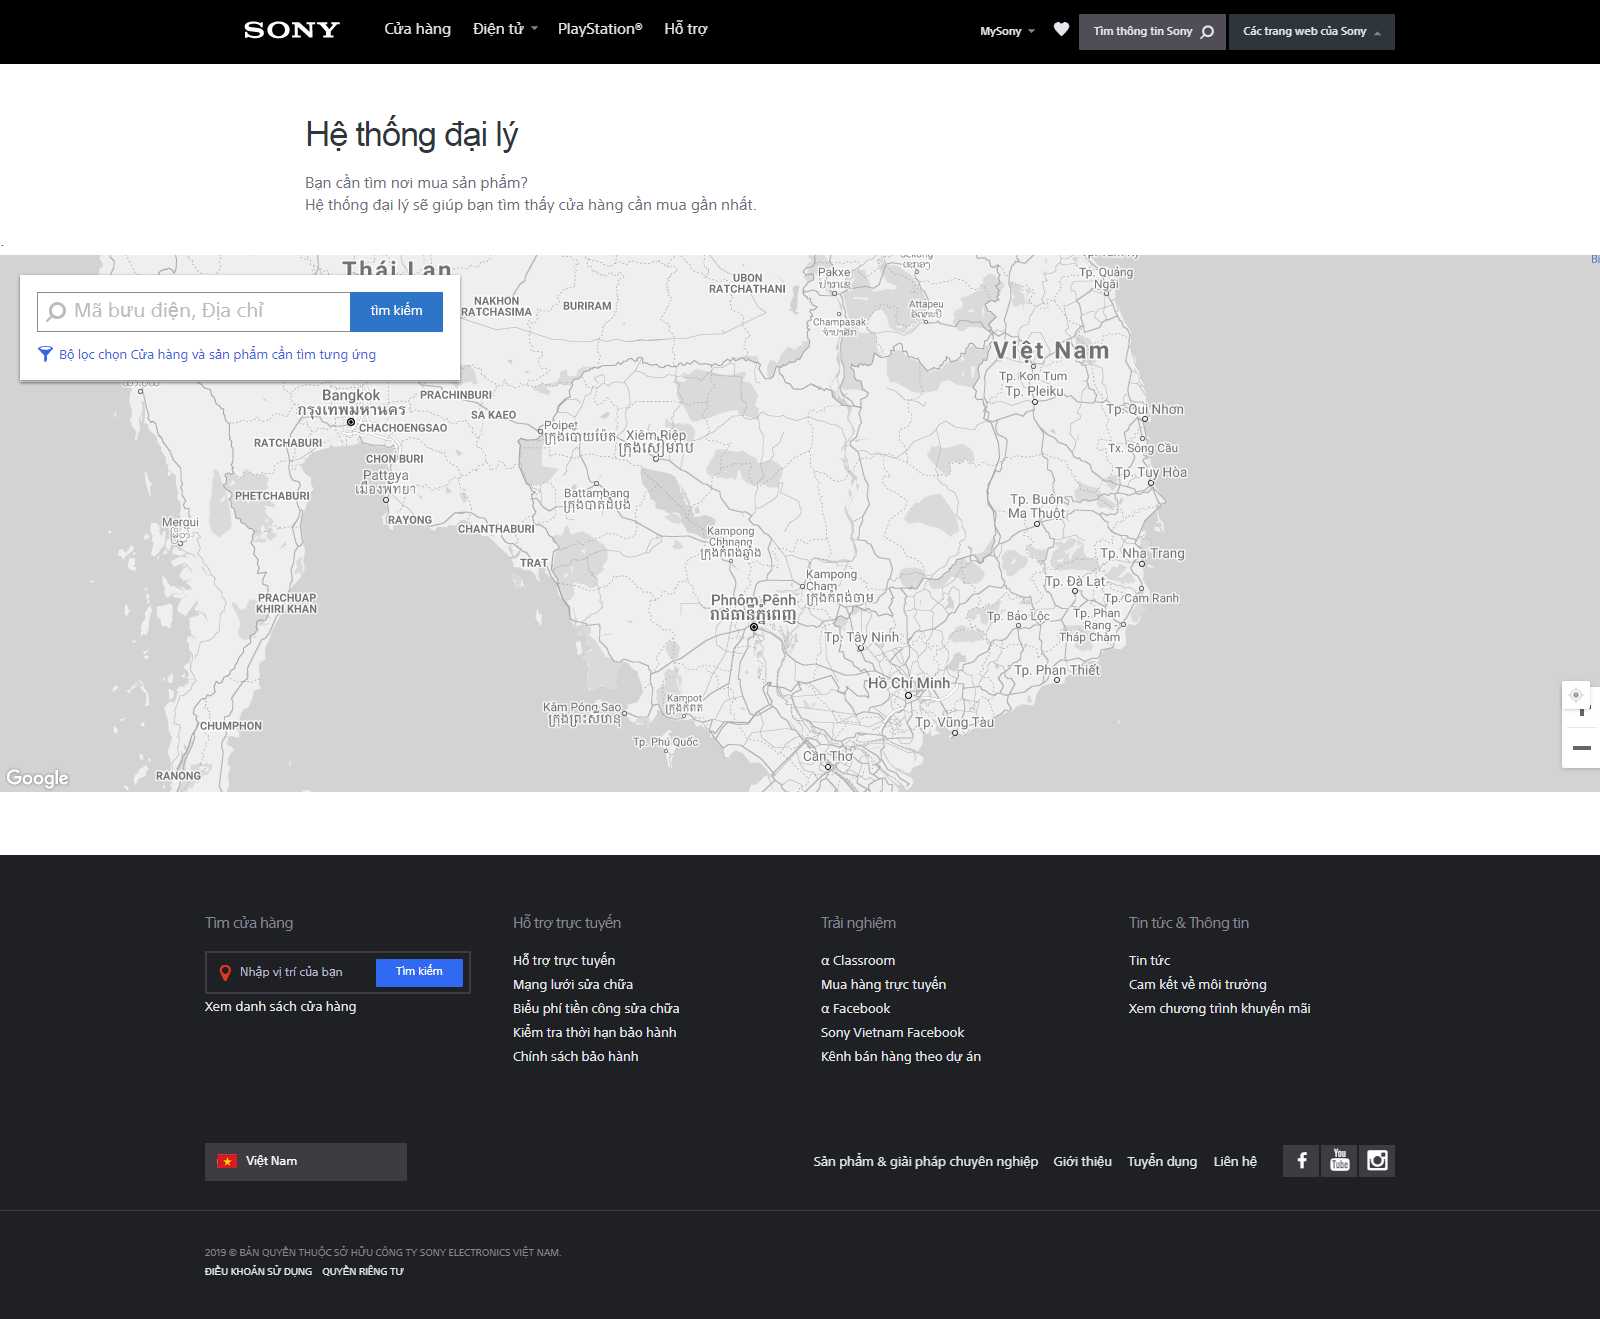This screenshot has width=1600, height=1319.
Task: Open the Hỗ trợ menu item
Action: [x=685, y=30]
